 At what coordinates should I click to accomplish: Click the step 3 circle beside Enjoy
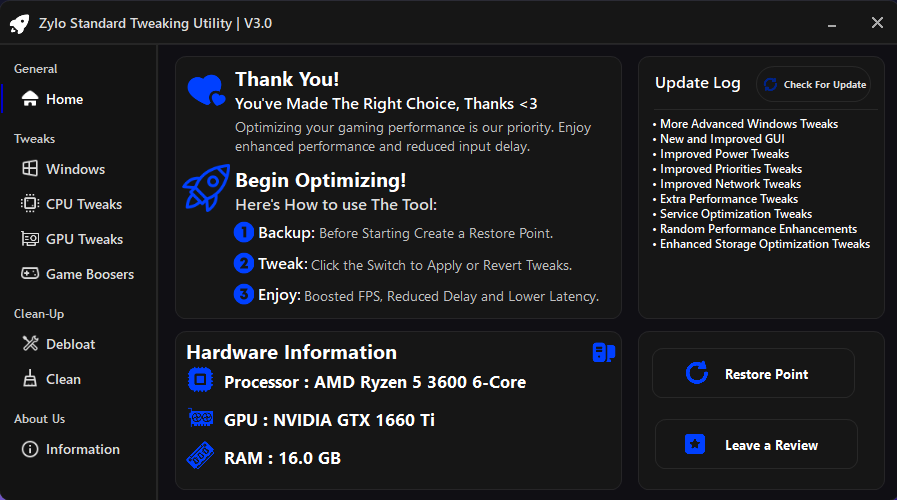(244, 294)
